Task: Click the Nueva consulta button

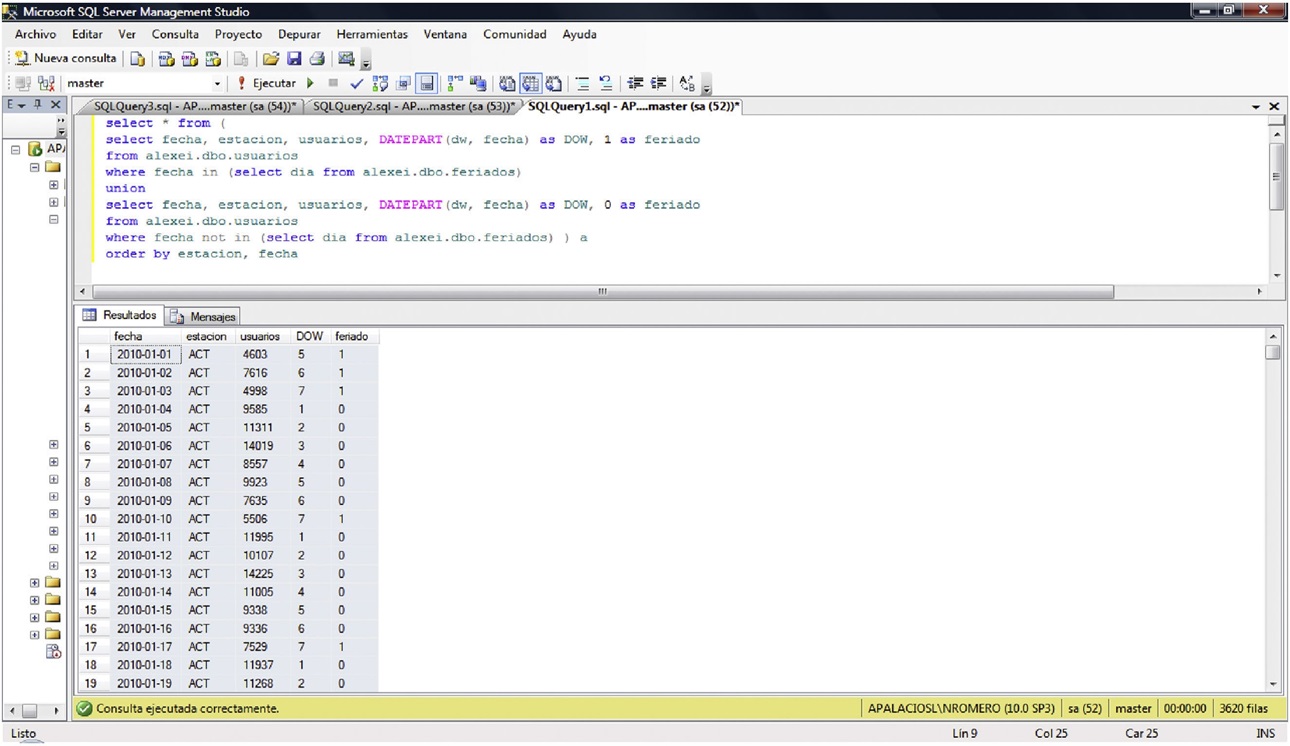Action: (x=66, y=59)
